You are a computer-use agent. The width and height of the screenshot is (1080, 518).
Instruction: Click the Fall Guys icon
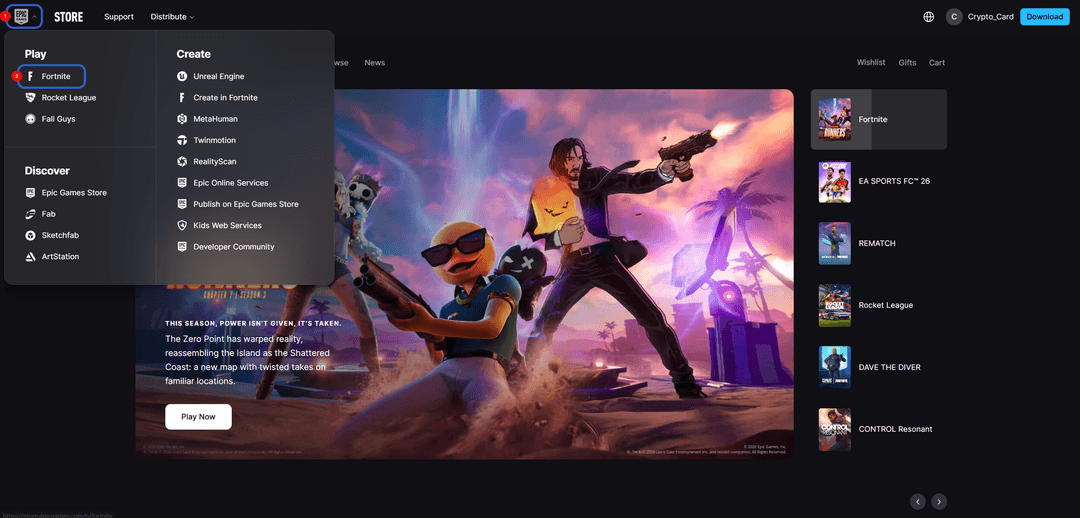click(x=30, y=119)
